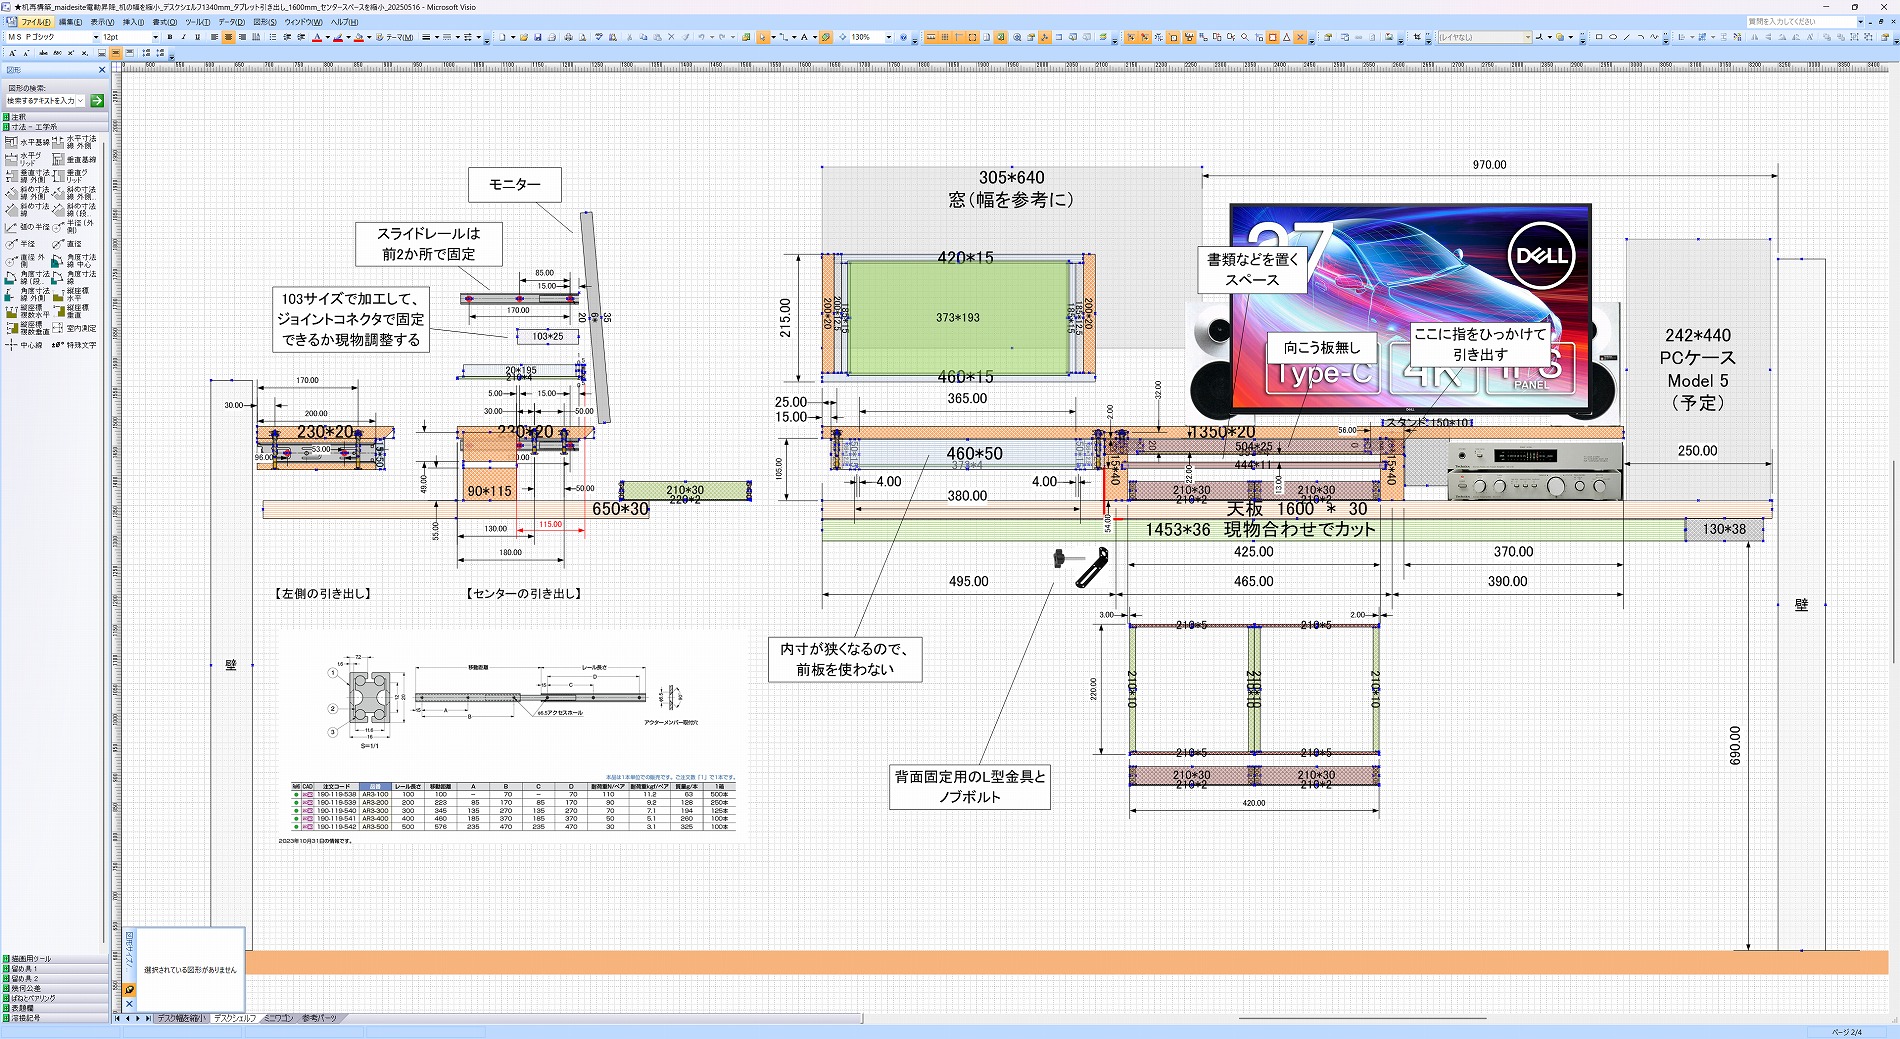Open the 留め具 1 stencil
The height and width of the screenshot is (1039, 1900).
tap(55, 968)
